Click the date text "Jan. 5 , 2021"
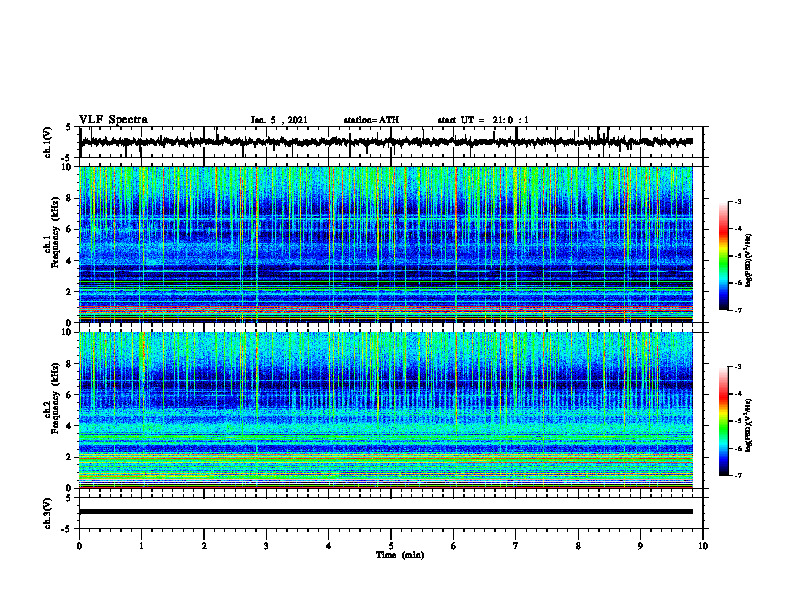This screenshot has height=612, width=792. [279, 120]
